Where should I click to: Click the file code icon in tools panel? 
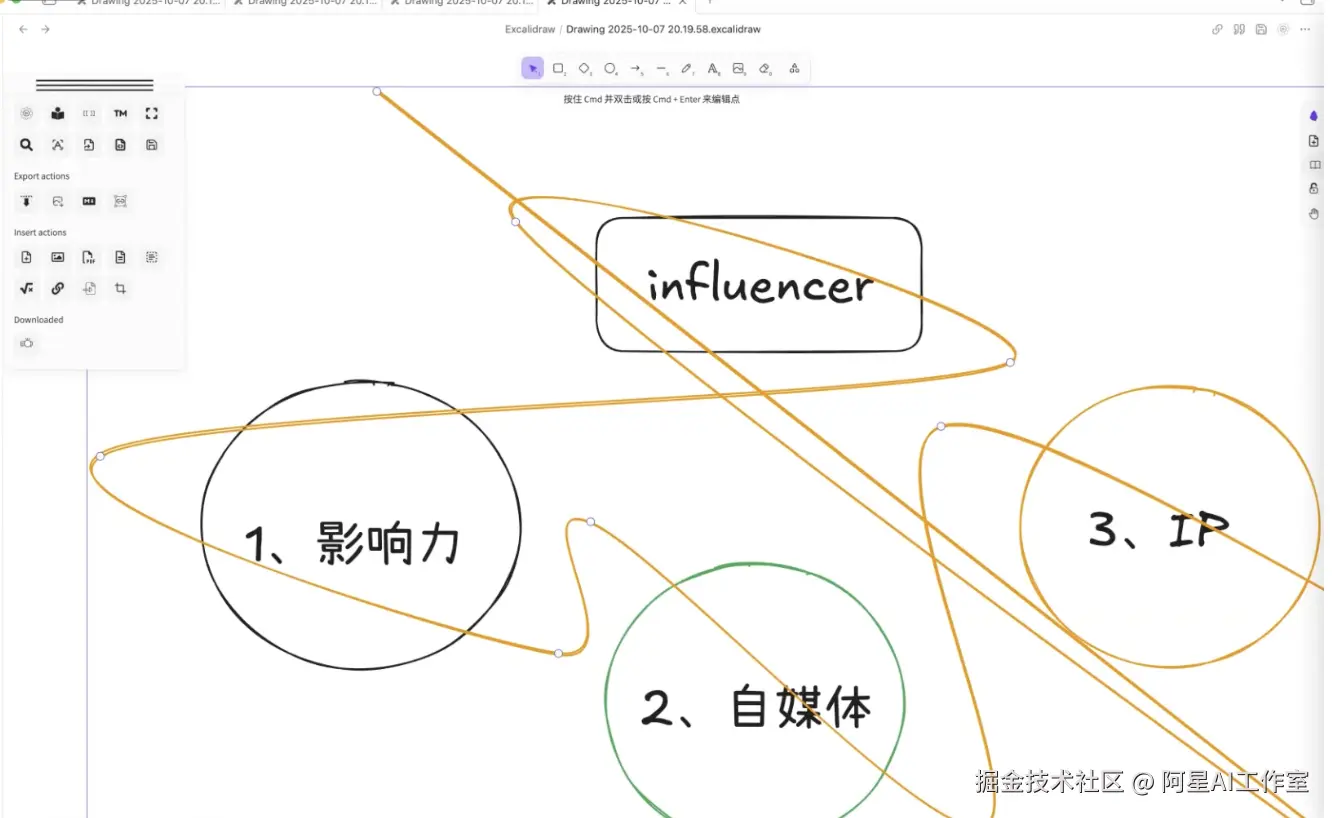[x=120, y=145]
